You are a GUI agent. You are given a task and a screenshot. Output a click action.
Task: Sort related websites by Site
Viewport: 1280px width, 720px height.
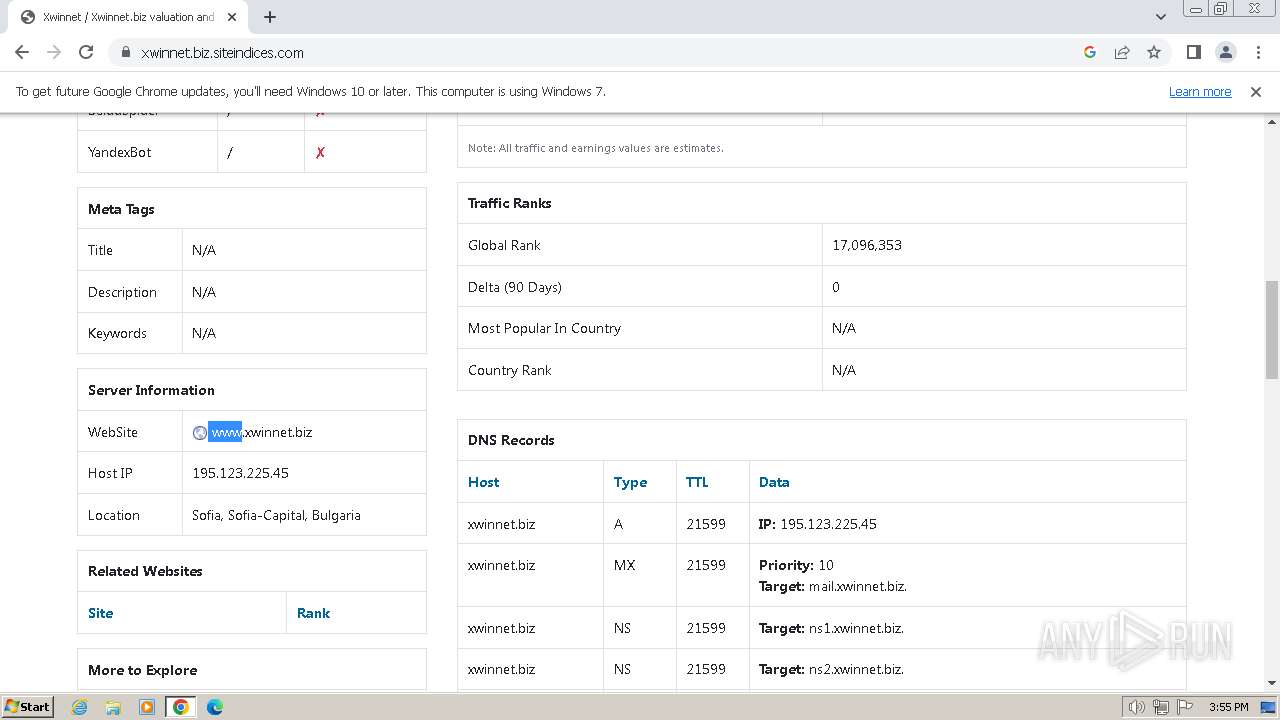100,613
